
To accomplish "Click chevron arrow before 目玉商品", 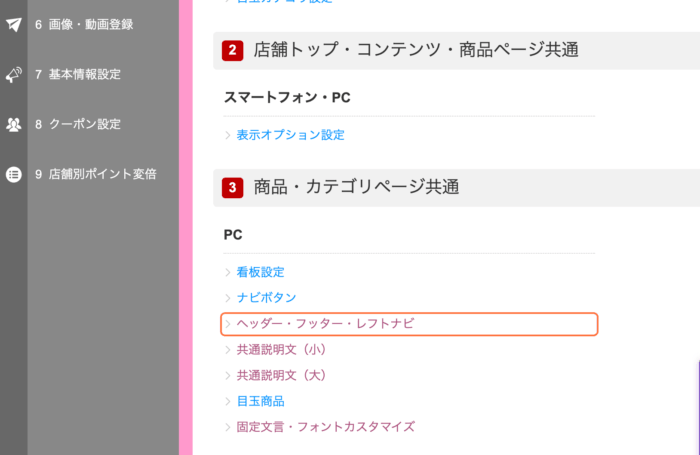I will pos(228,401).
